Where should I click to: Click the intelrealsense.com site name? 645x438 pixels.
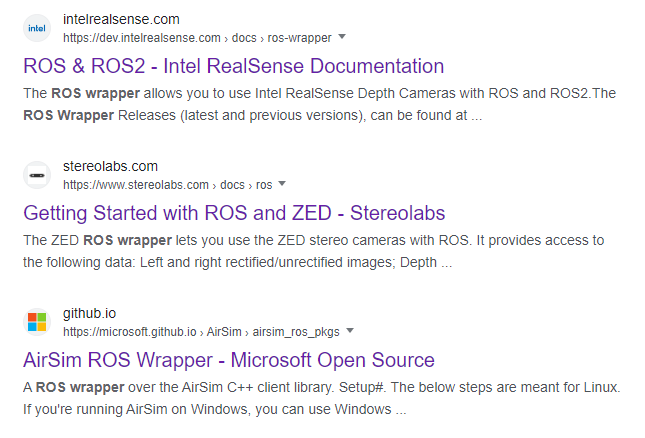point(121,19)
